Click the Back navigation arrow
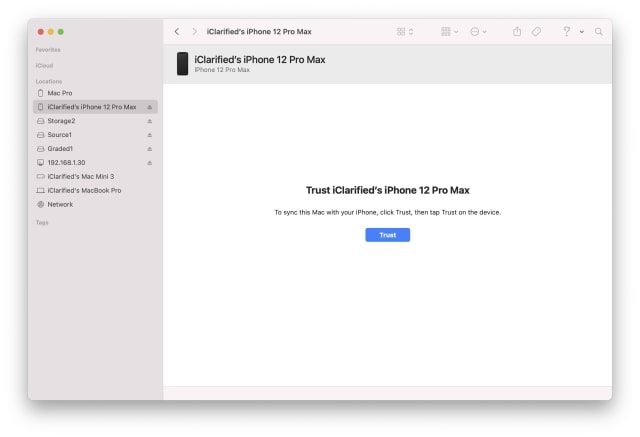 tap(177, 32)
